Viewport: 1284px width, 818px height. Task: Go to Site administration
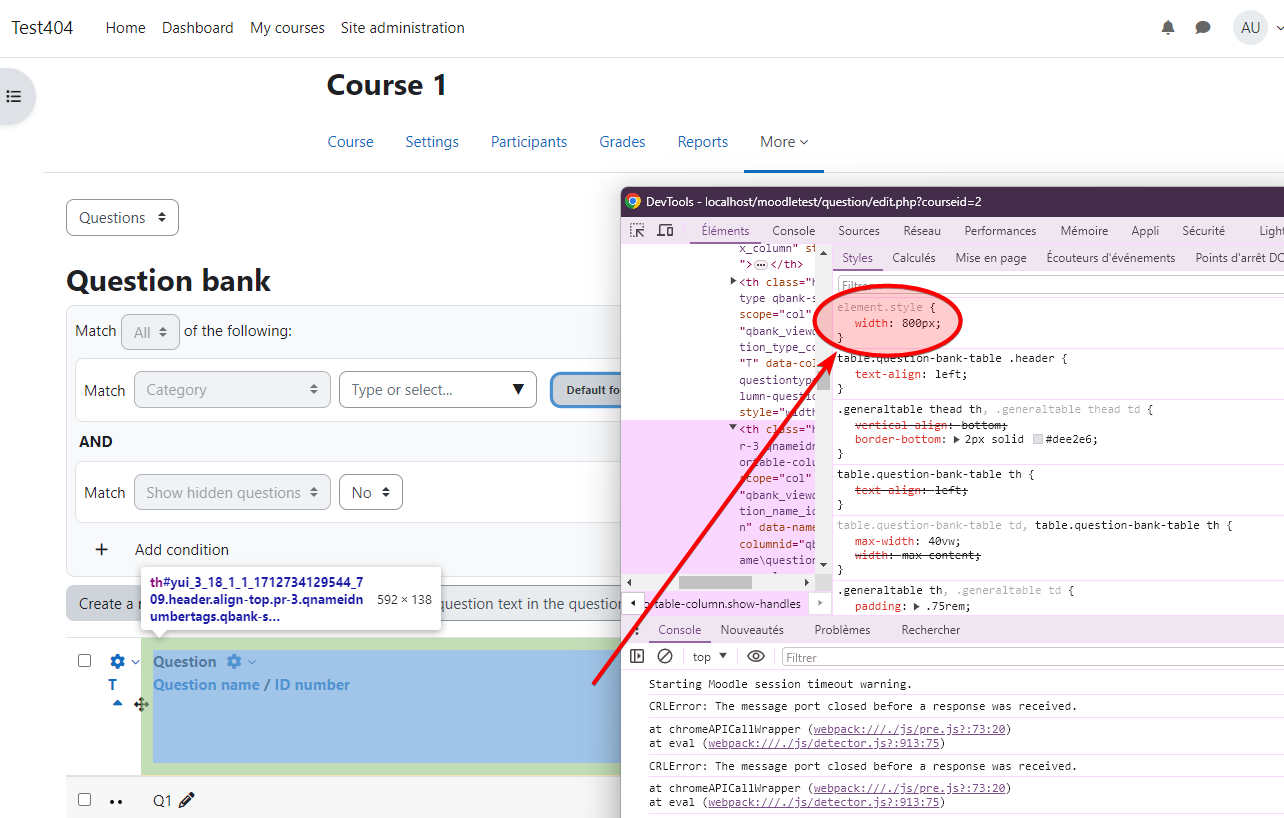(402, 28)
